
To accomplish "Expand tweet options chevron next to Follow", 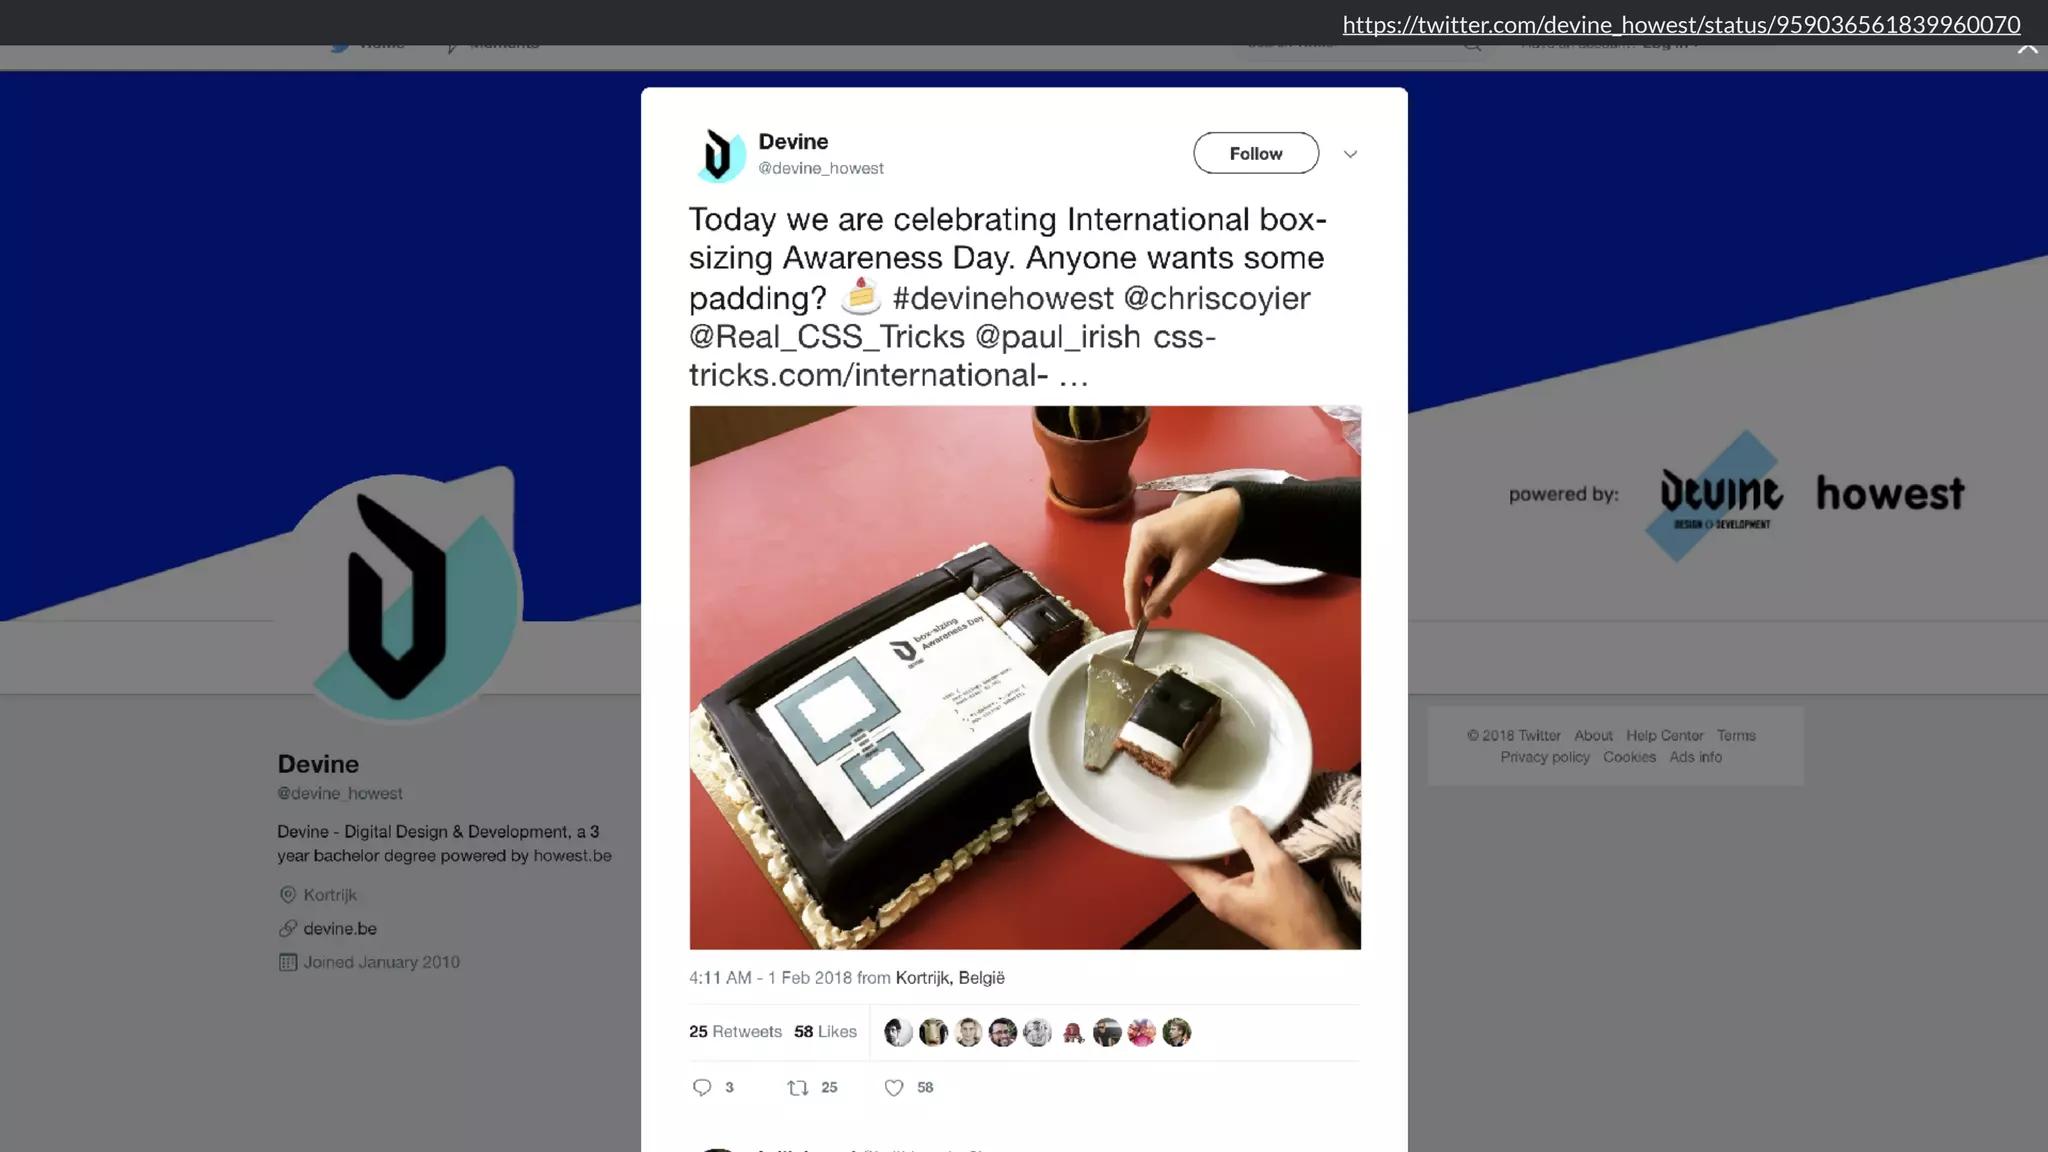I will point(1350,154).
